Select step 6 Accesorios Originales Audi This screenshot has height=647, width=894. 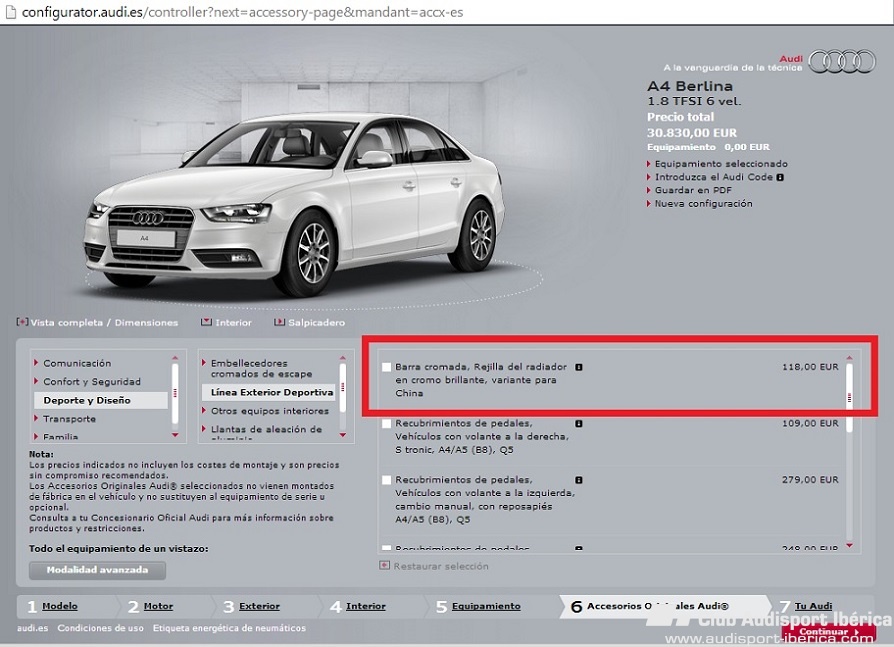click(650, 607)
